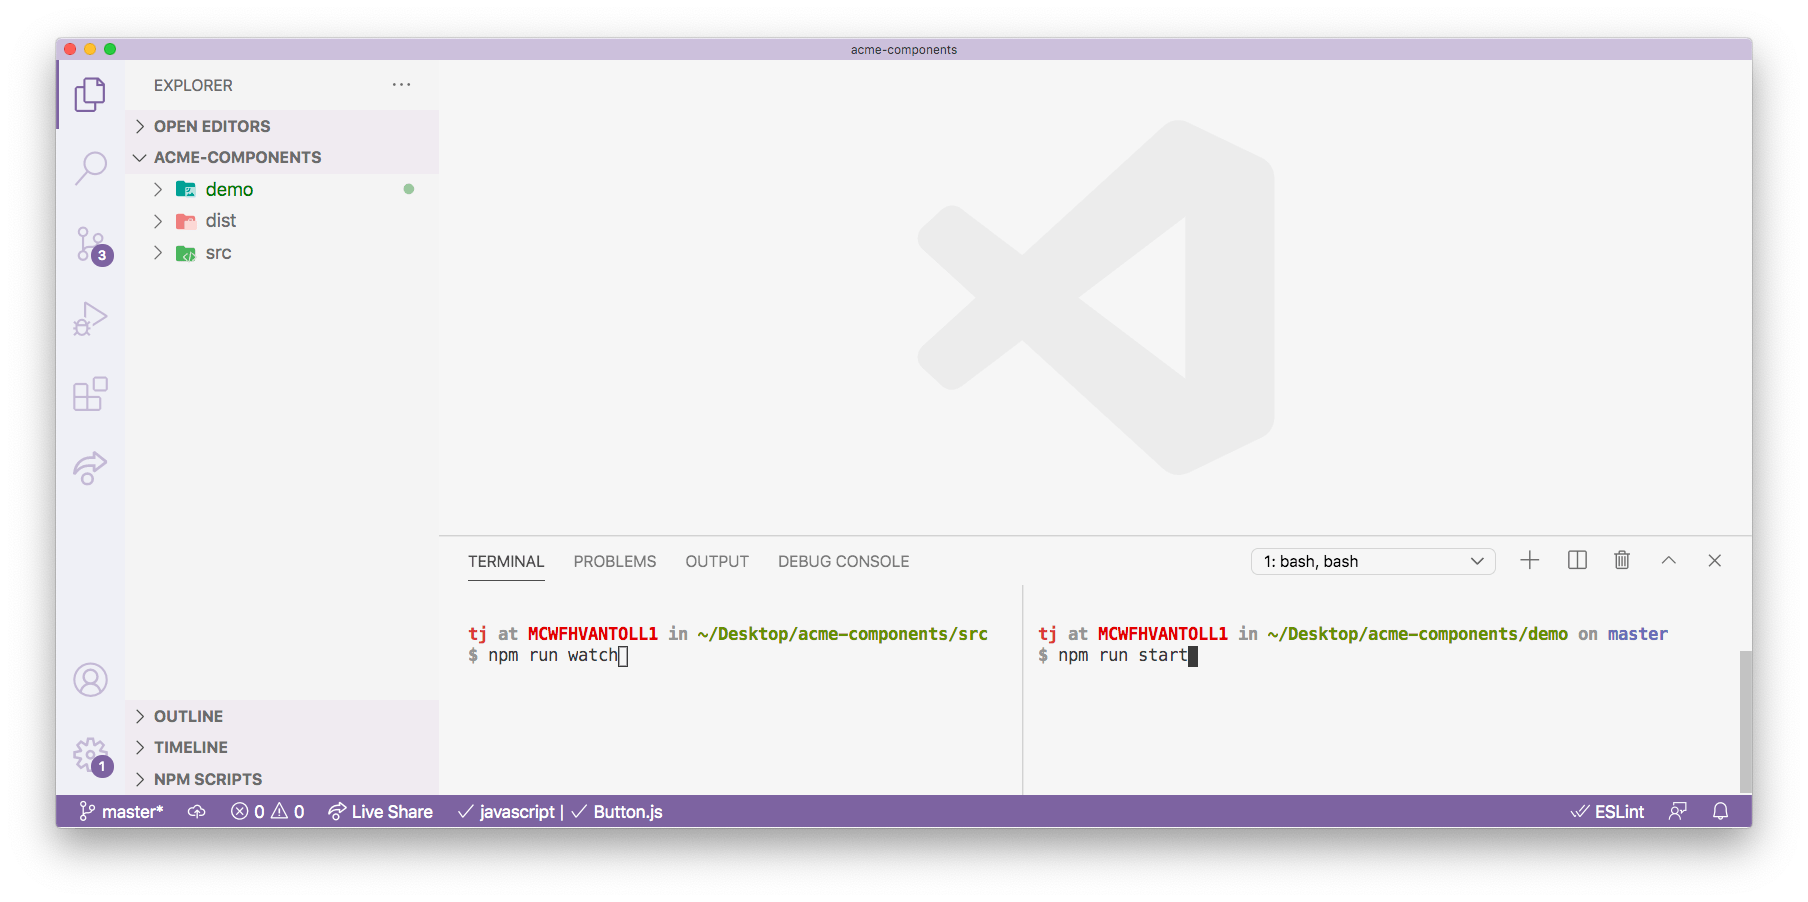Click the ESLint status item
The width and height of the screenshot is (1808, 902).
pyautogui.click(x=1607, y=812)
